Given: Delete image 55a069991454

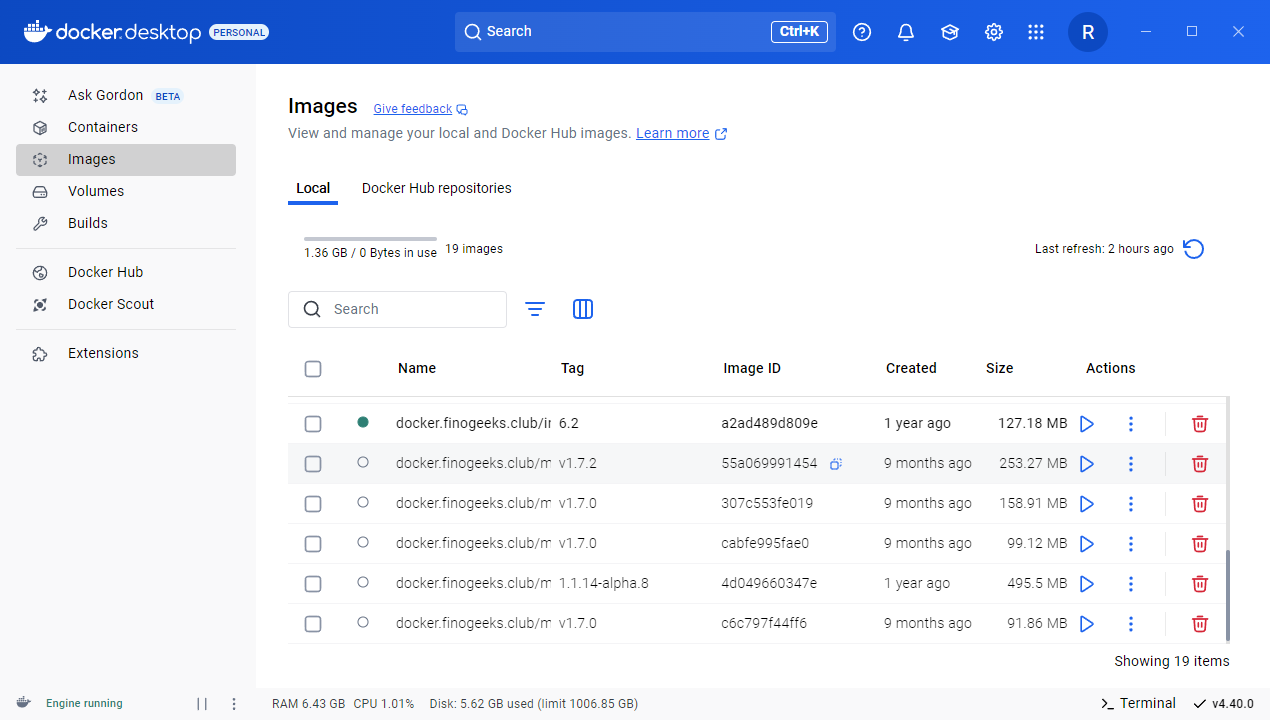Looking at the screenshot, I should [1200, 464].
